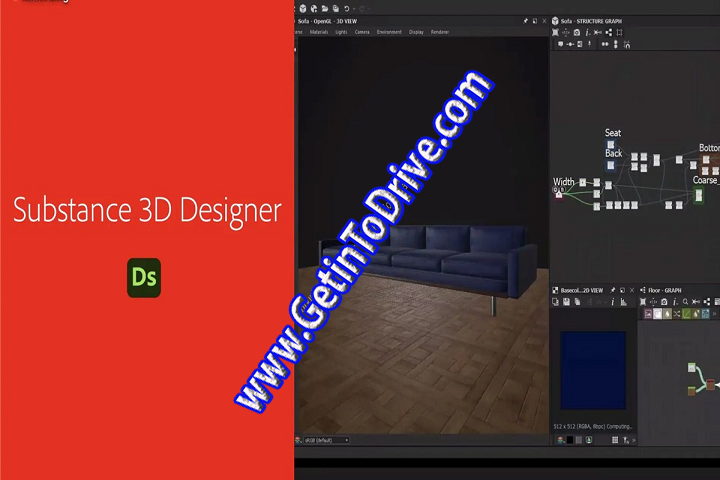Click align nodes icon in Structure Graph toolbar
The height and width of the screenshot is (480, 720).
pyautogui.click(x=597, y=33)
